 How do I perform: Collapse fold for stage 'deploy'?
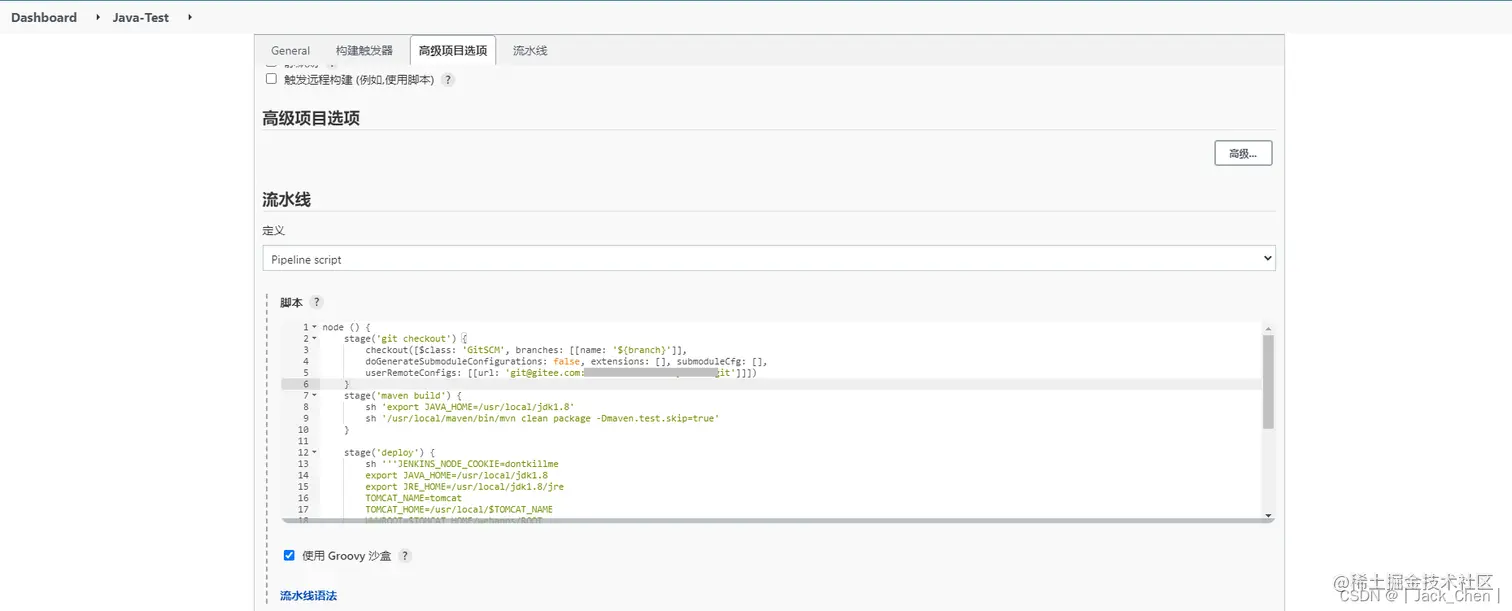coord(314,452)
